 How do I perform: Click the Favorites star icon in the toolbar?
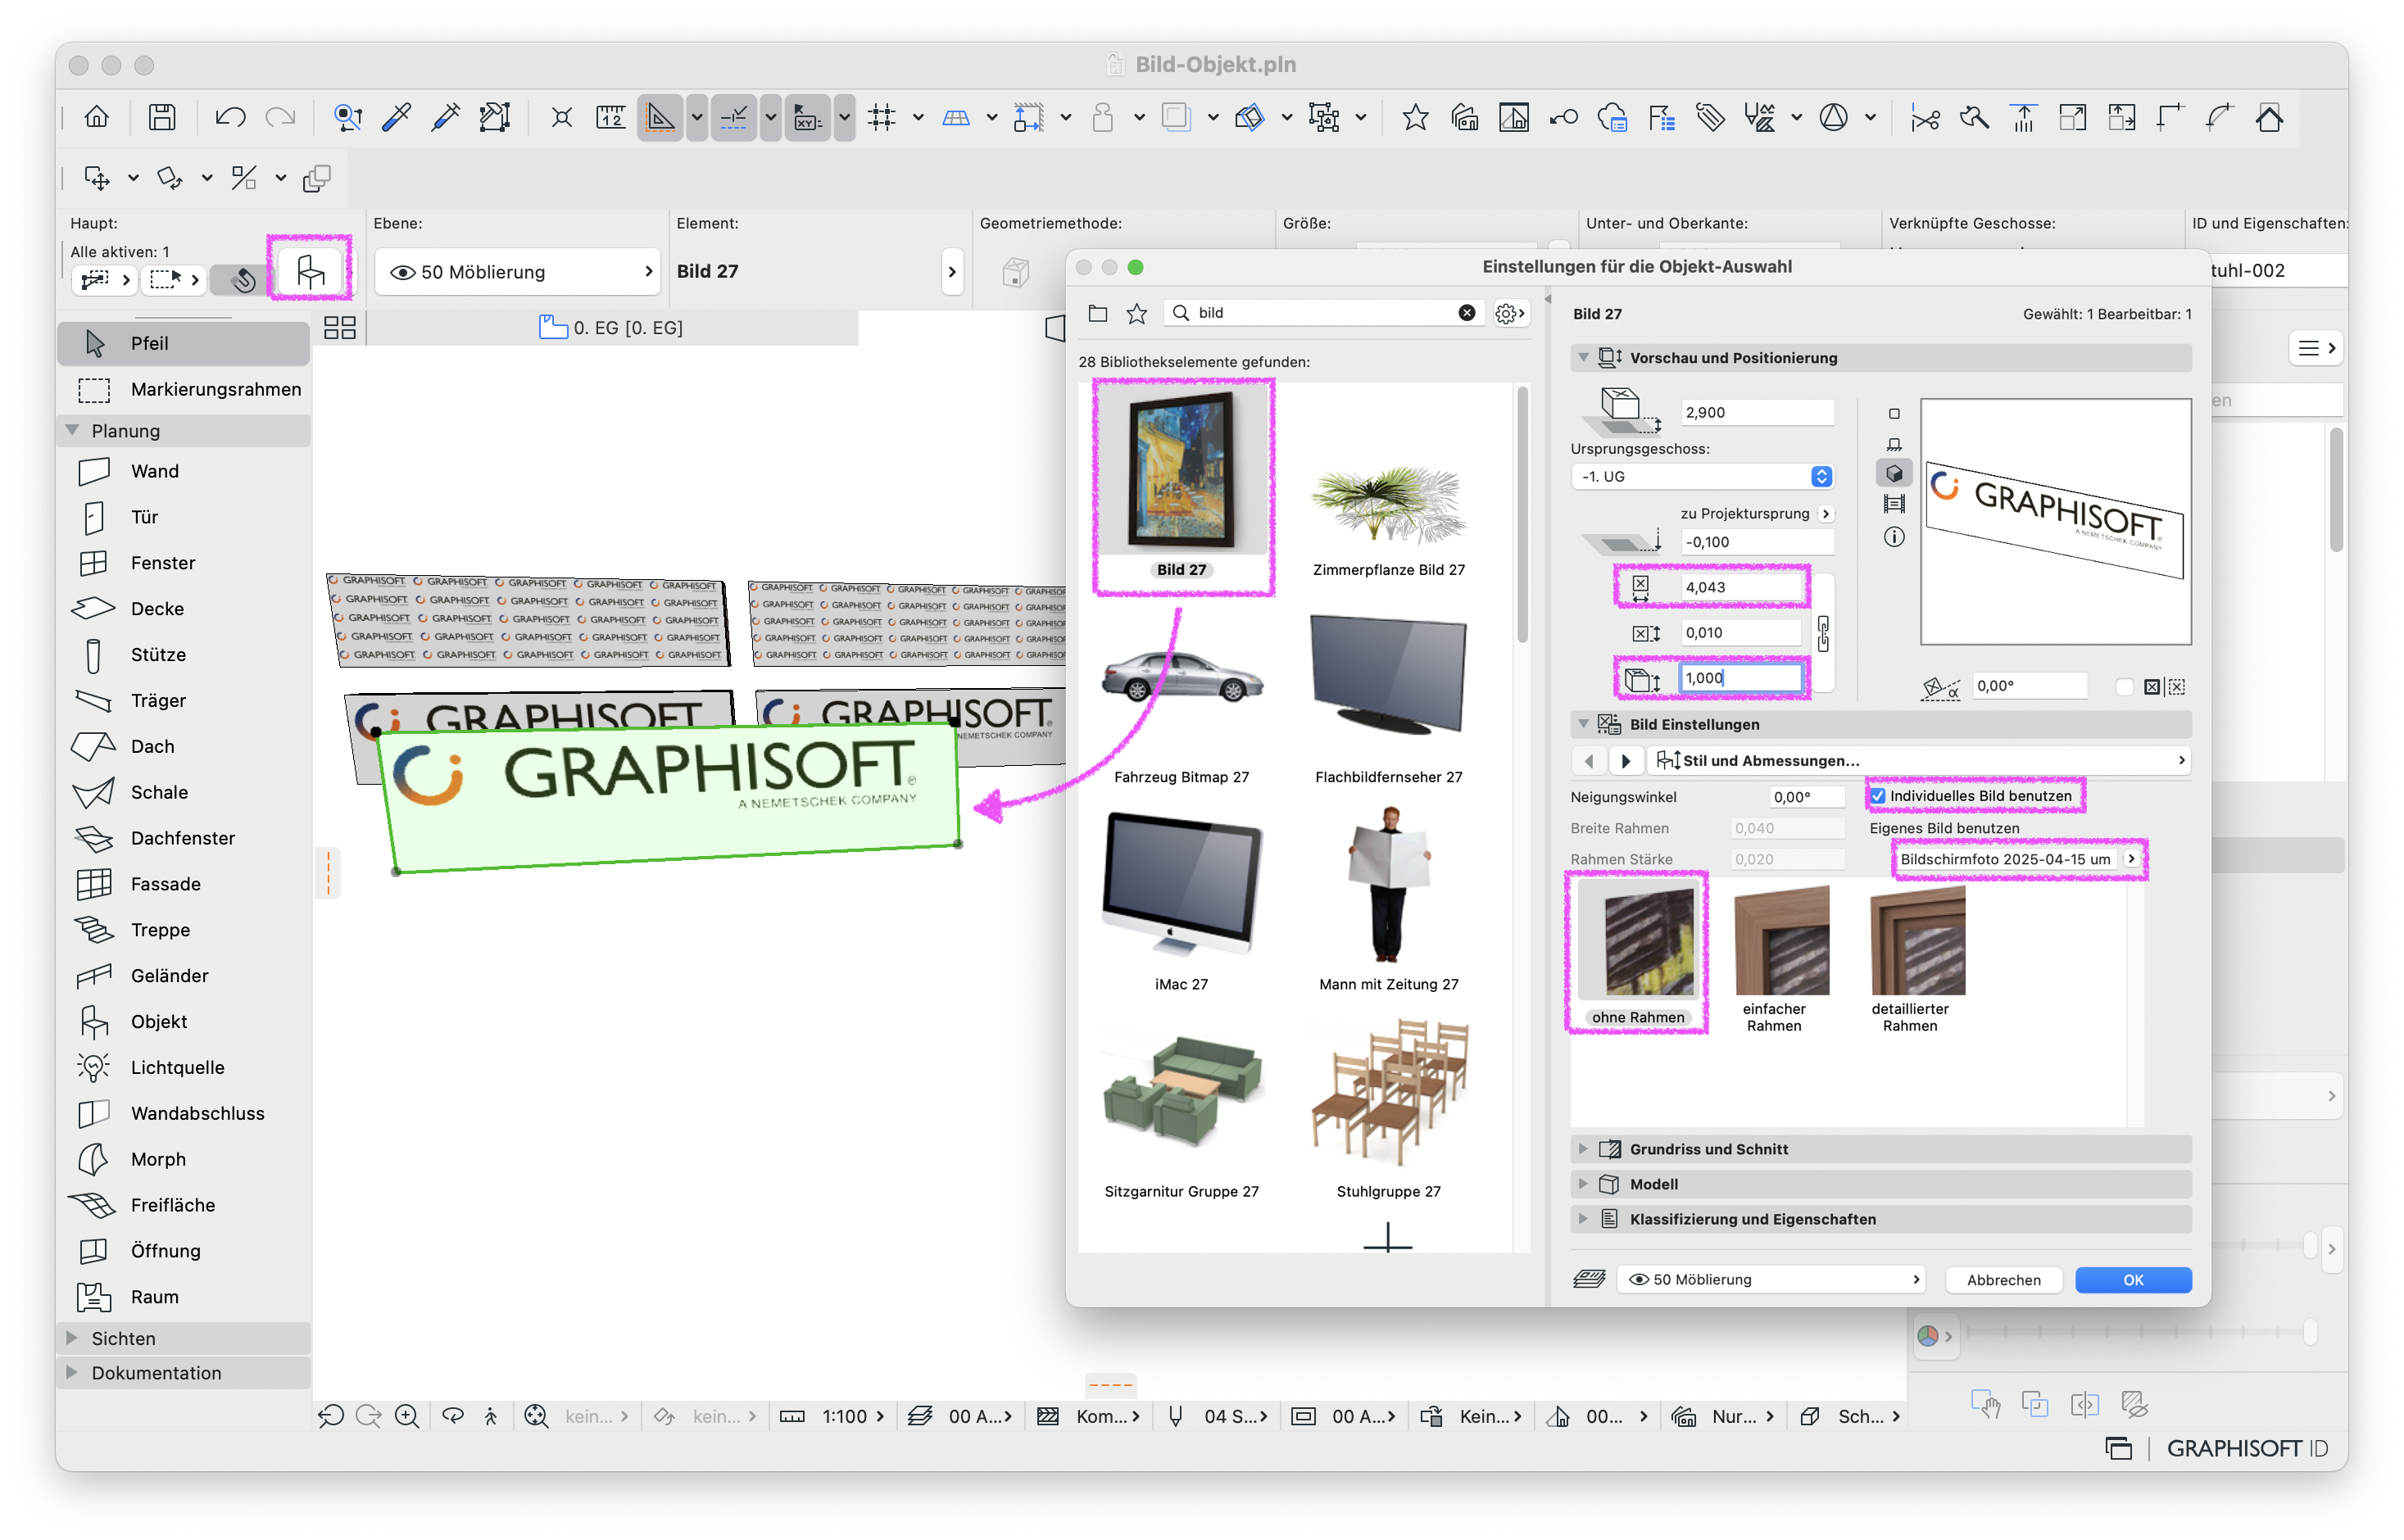pyautogui.click(x=1415, y=118)
